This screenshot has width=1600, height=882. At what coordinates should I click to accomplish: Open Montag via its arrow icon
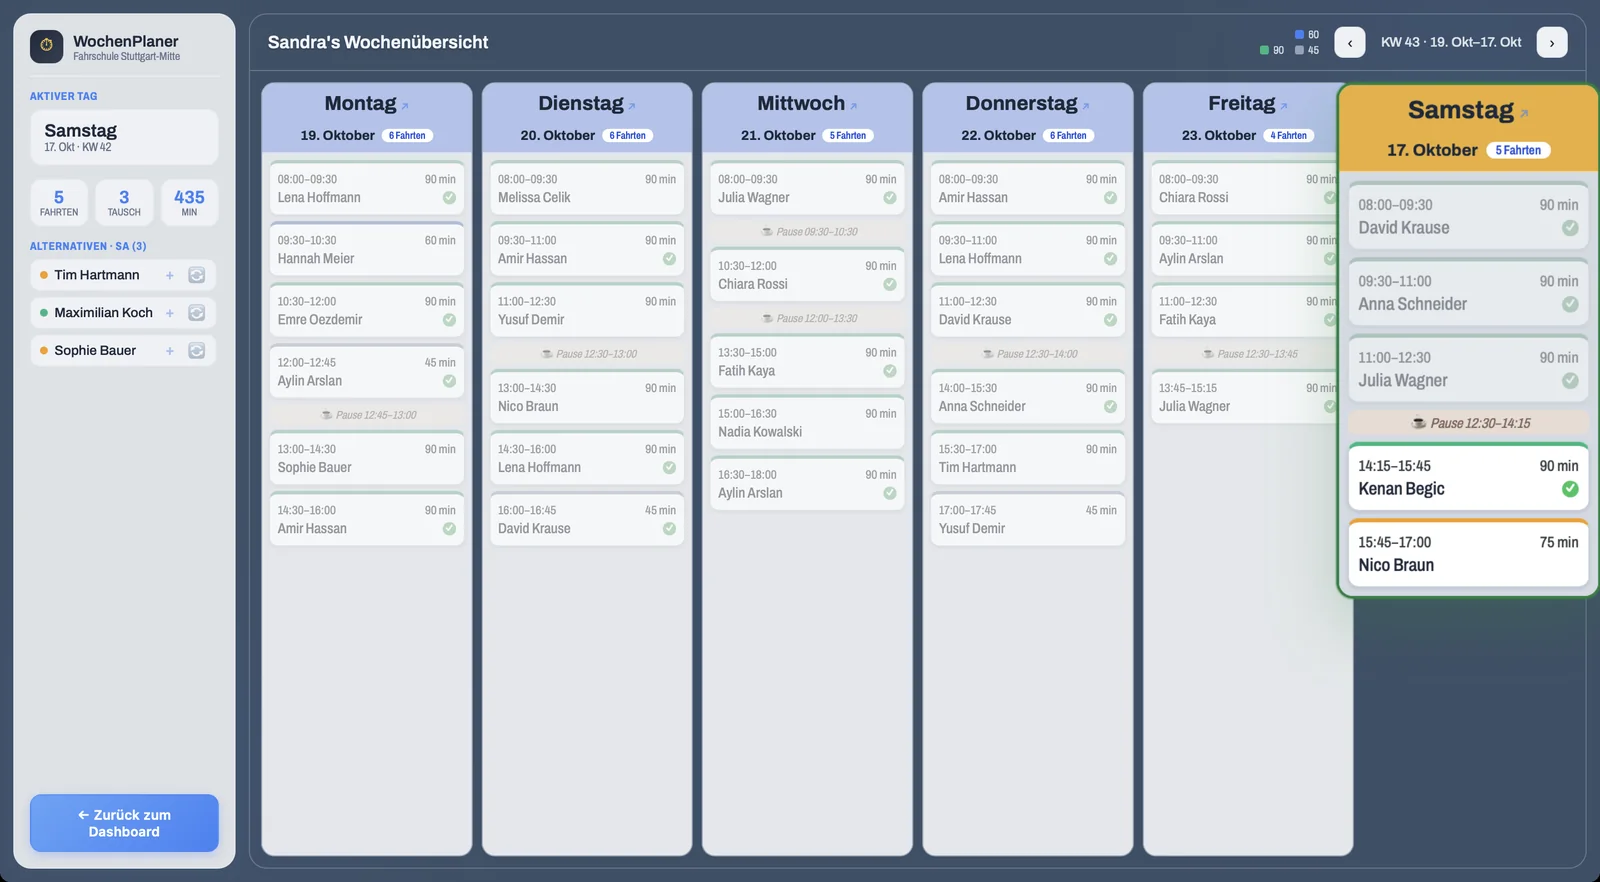[405, 106]
